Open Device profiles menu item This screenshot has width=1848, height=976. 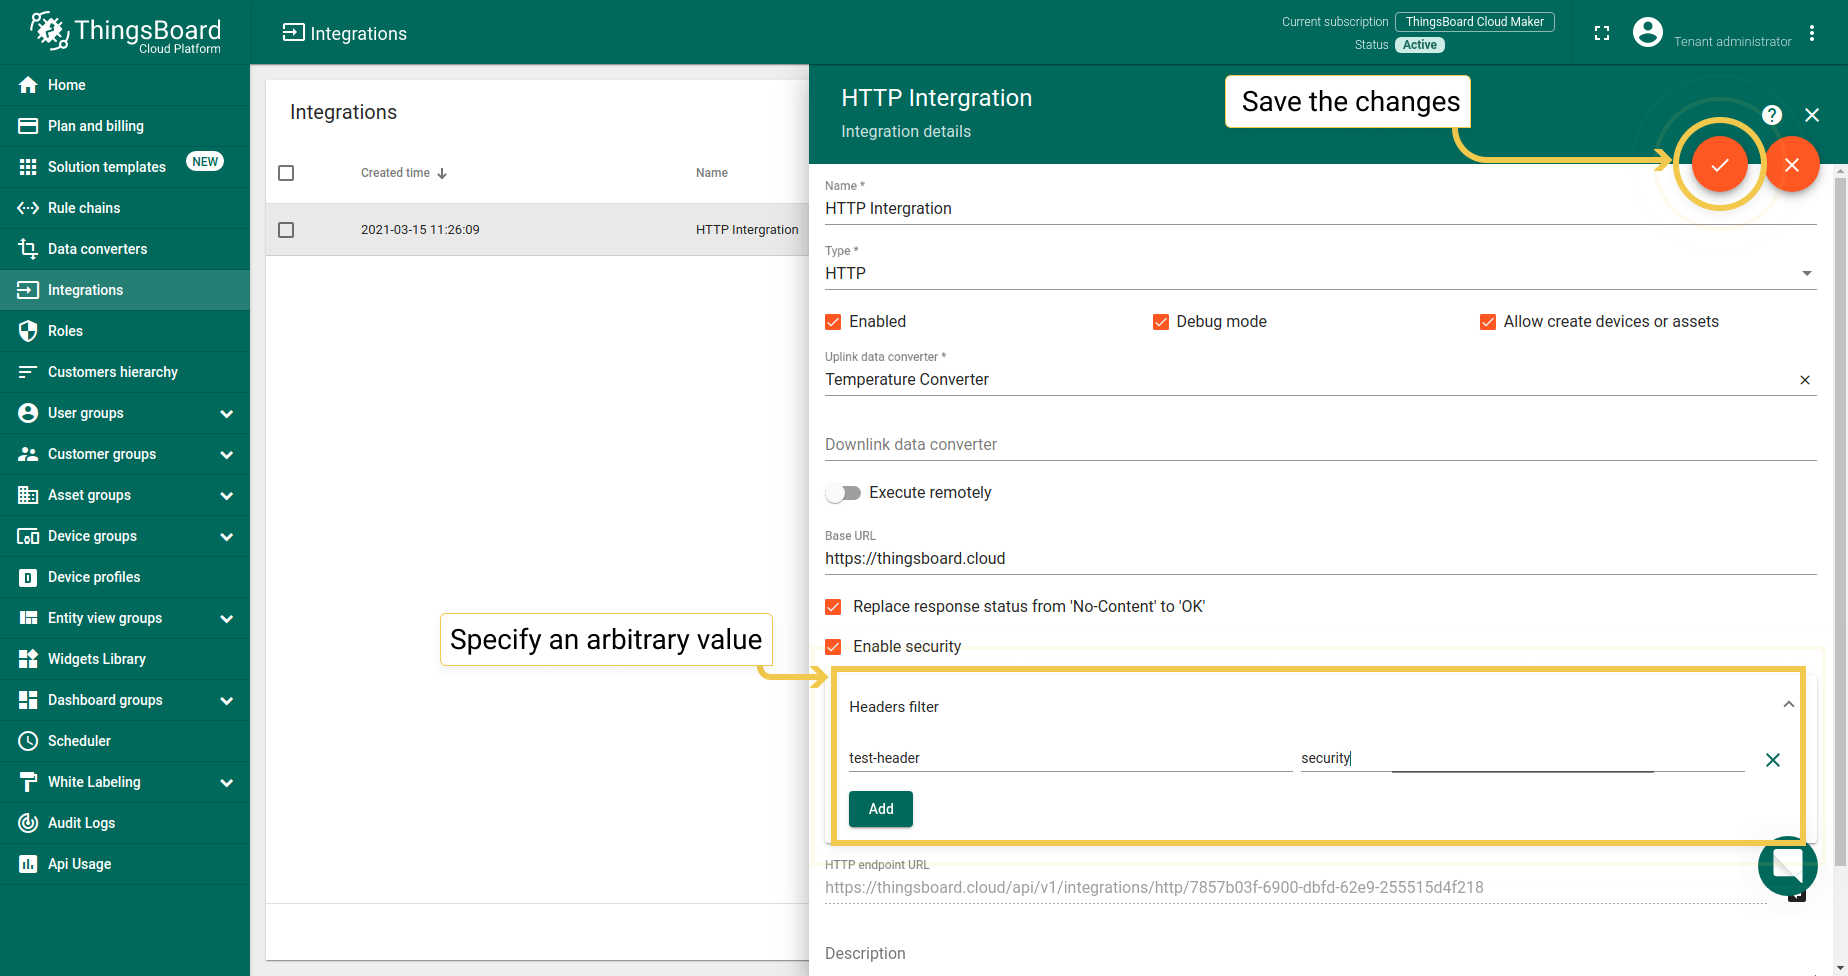(125, 577)
